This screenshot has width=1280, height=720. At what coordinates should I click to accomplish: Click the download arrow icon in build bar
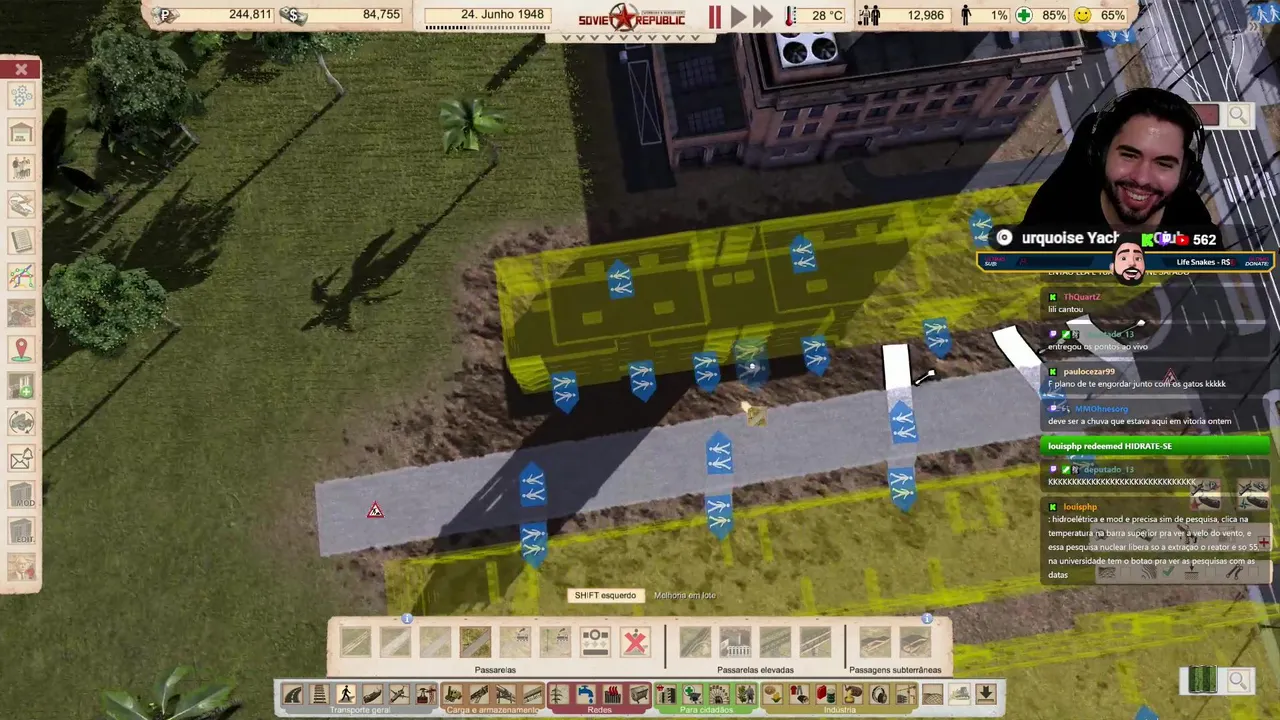tap(986, 694)
